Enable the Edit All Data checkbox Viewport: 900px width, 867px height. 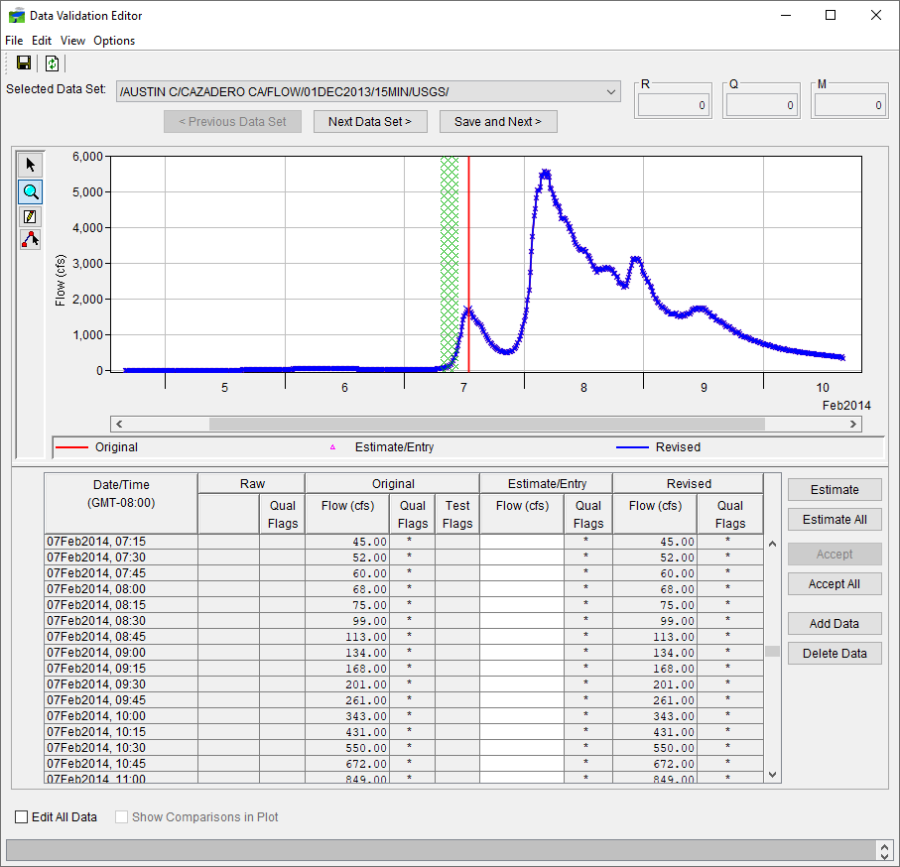pyautogui.click(x=22, y=817)
